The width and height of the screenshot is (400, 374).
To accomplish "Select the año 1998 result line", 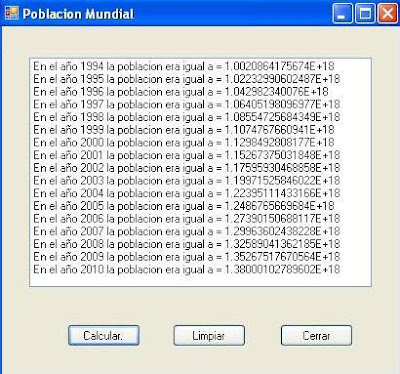I will (187, 117).
